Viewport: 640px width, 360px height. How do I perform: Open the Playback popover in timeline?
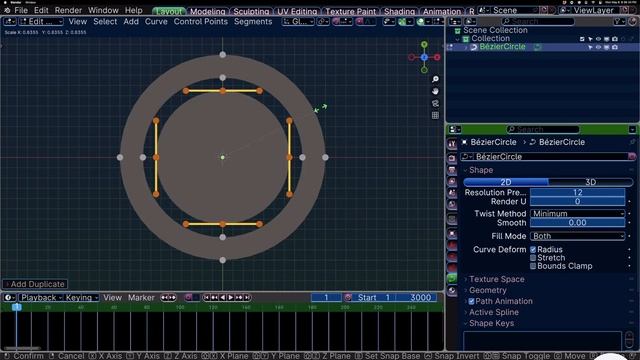(x=40, y=298)
